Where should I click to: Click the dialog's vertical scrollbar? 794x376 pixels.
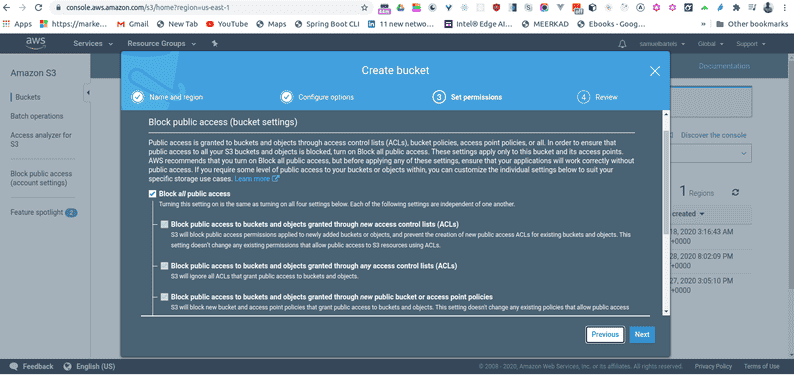pos(666,213)
